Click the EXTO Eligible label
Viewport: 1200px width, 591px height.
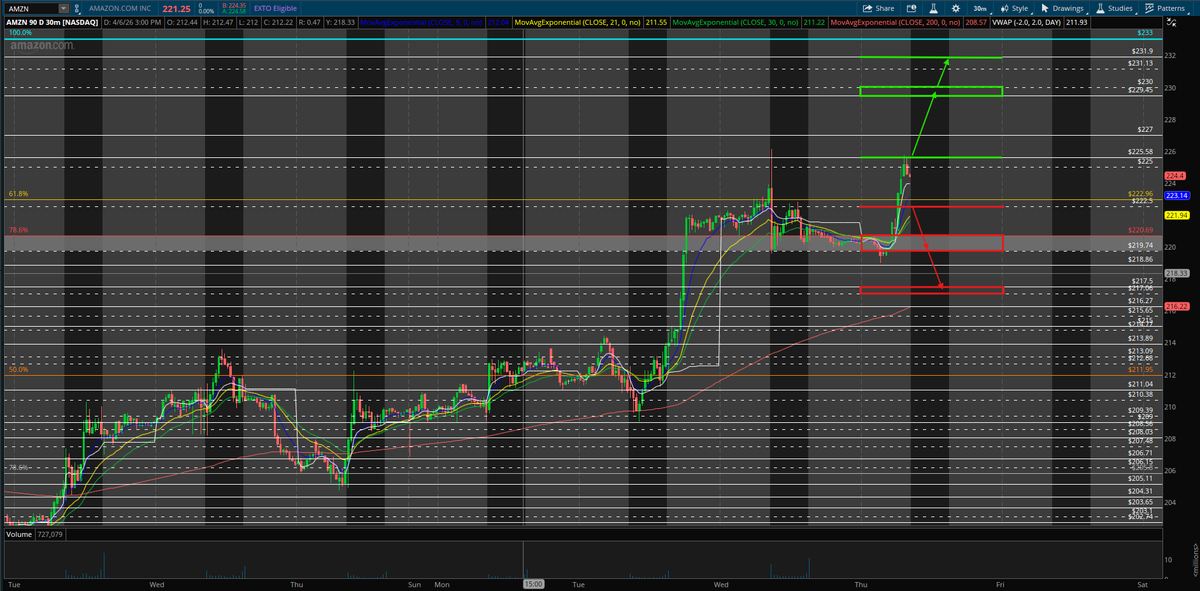[275, 8]
